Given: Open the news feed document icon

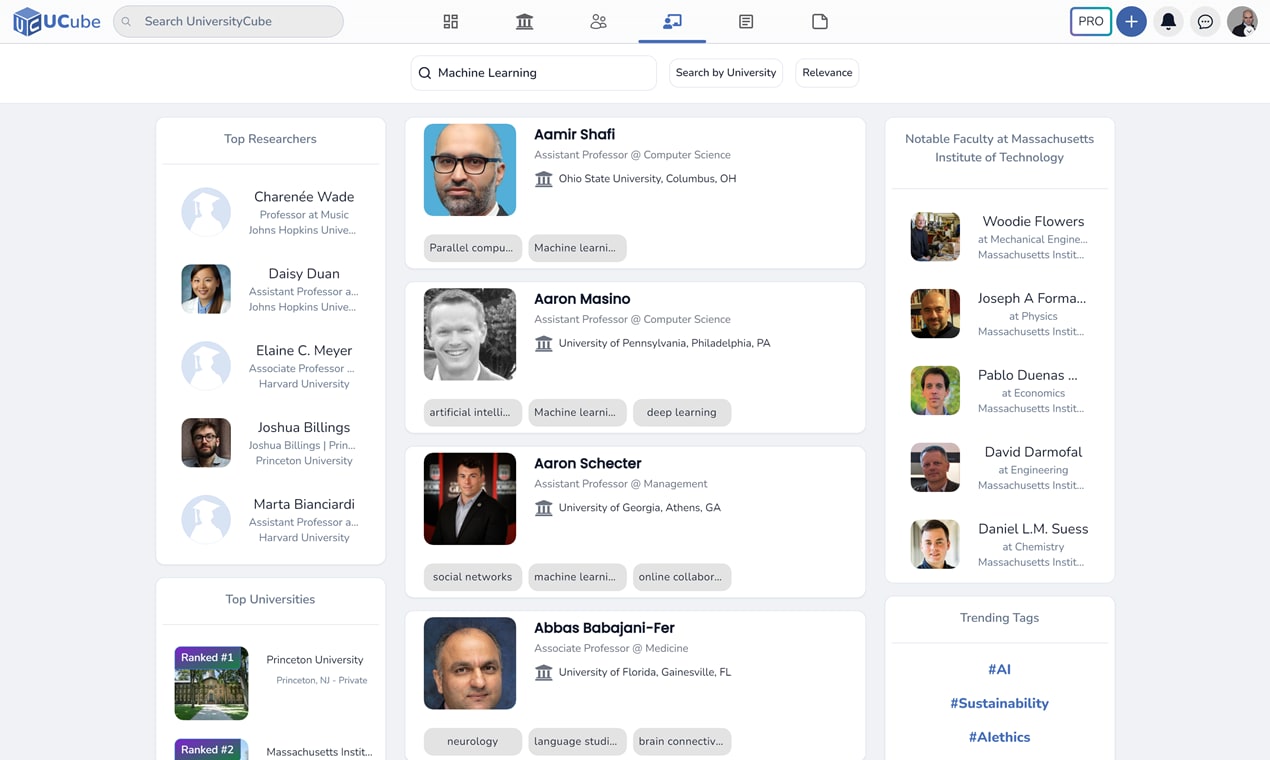Looking at the screenshot, I should [x=746, y=21].
